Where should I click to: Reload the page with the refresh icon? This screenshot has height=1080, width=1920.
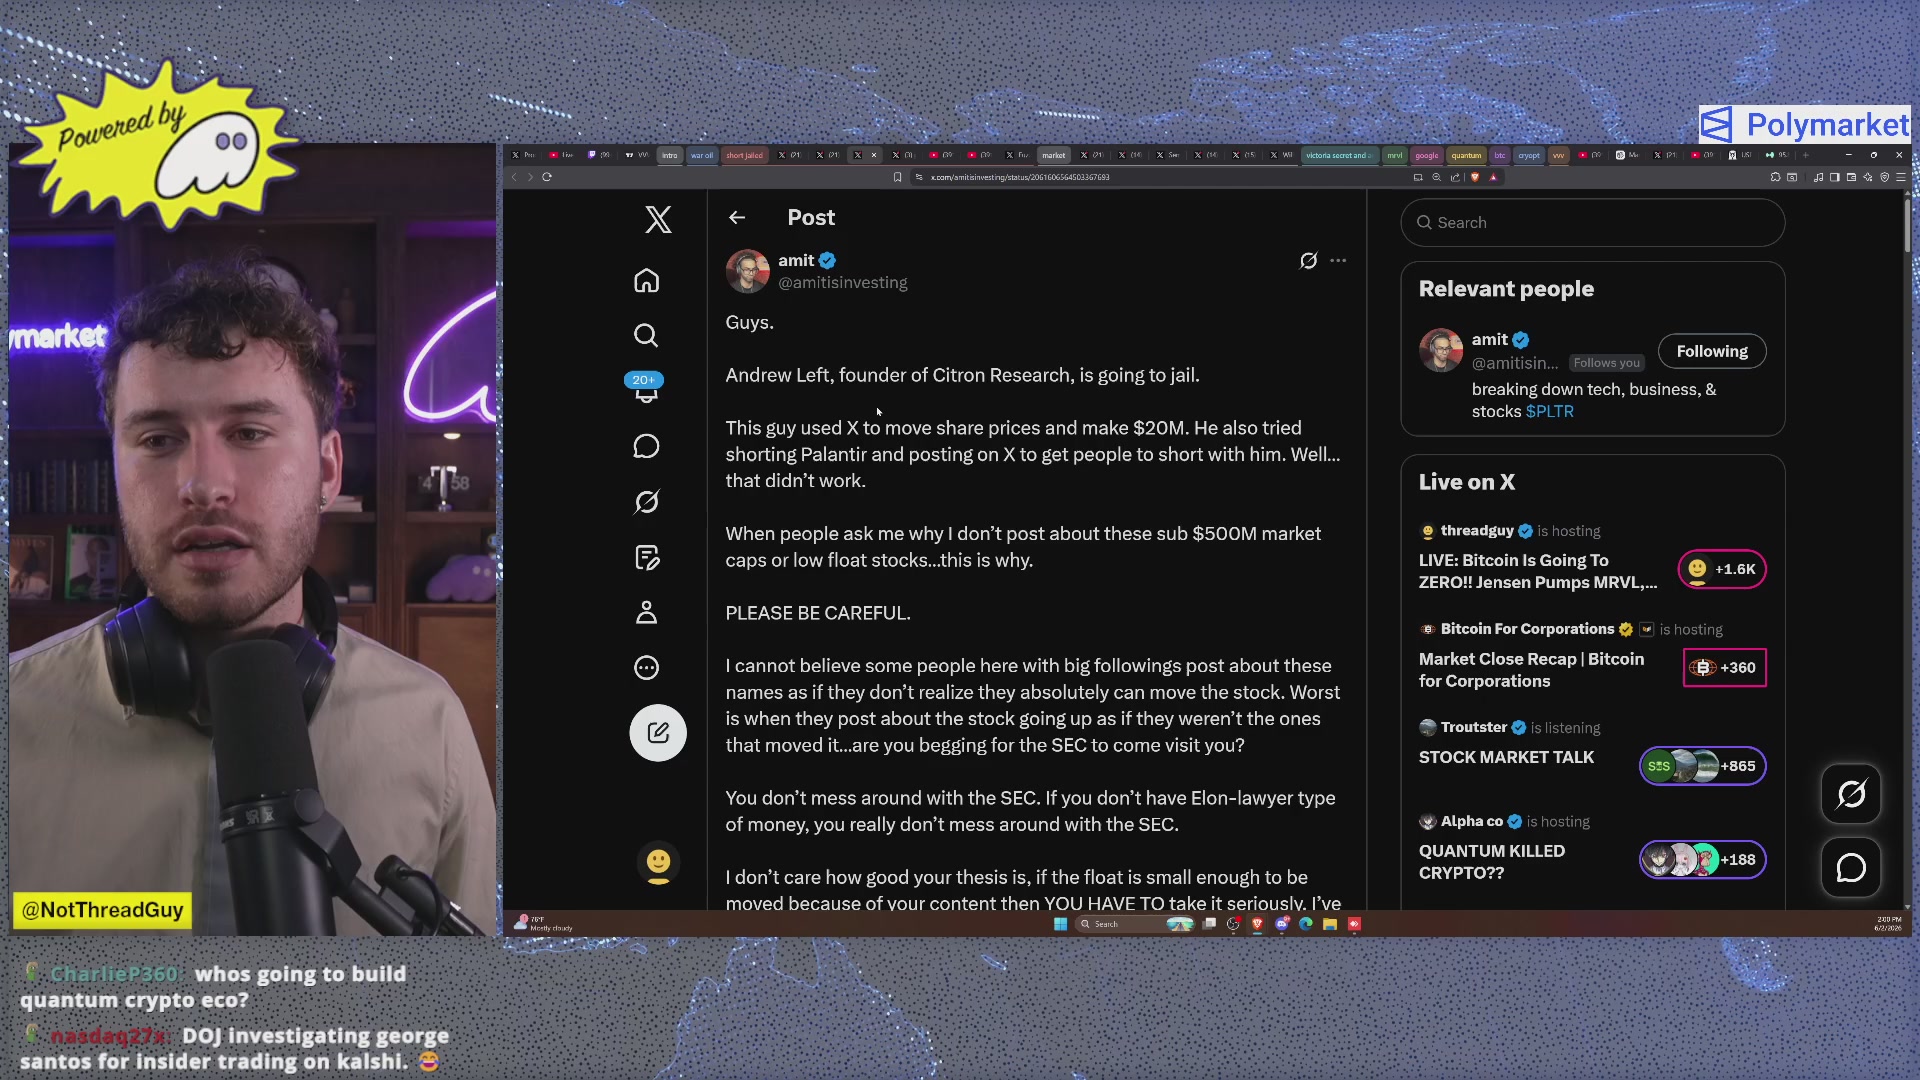547,177
